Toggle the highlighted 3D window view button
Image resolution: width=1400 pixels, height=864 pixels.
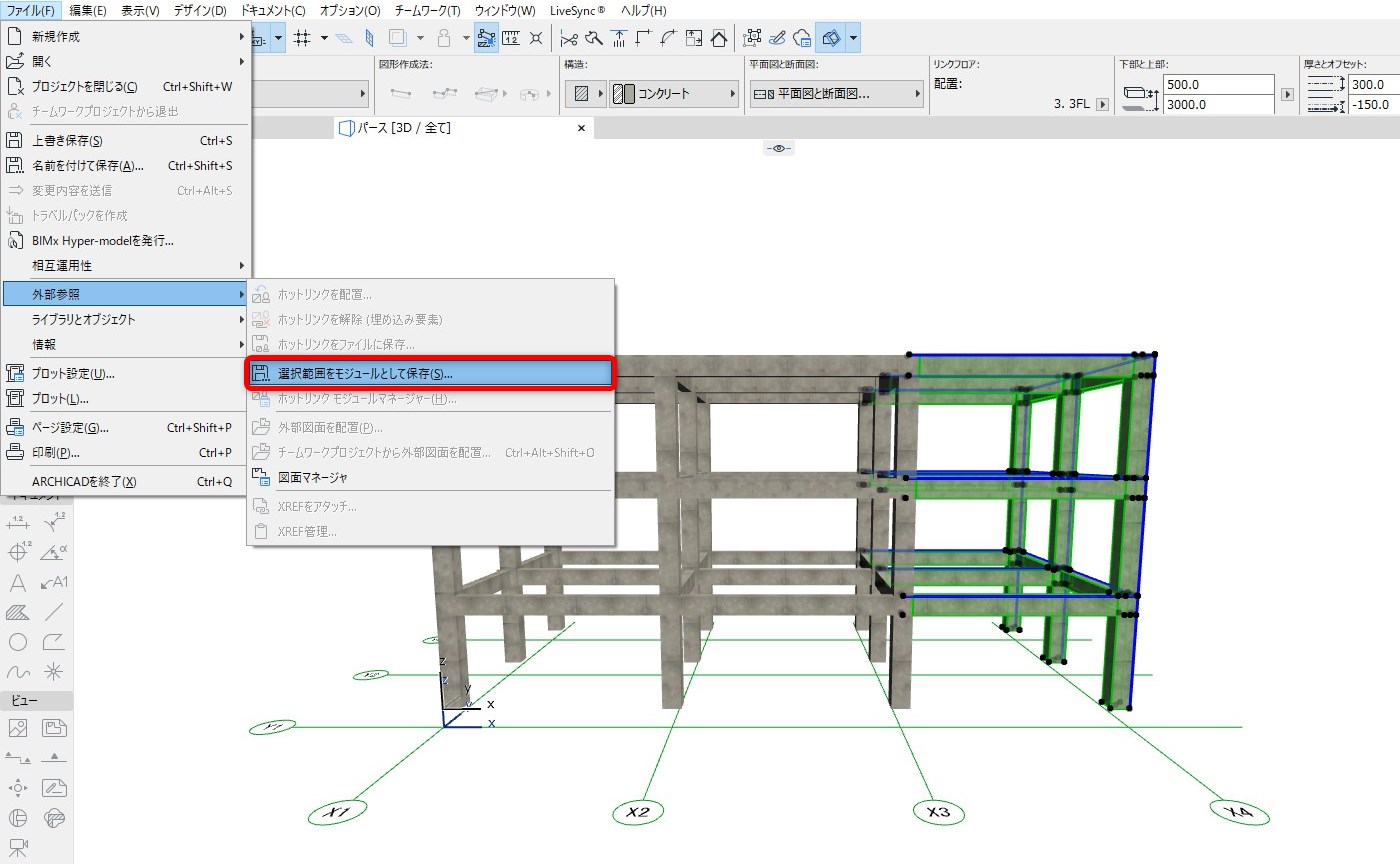pos(830,38)
